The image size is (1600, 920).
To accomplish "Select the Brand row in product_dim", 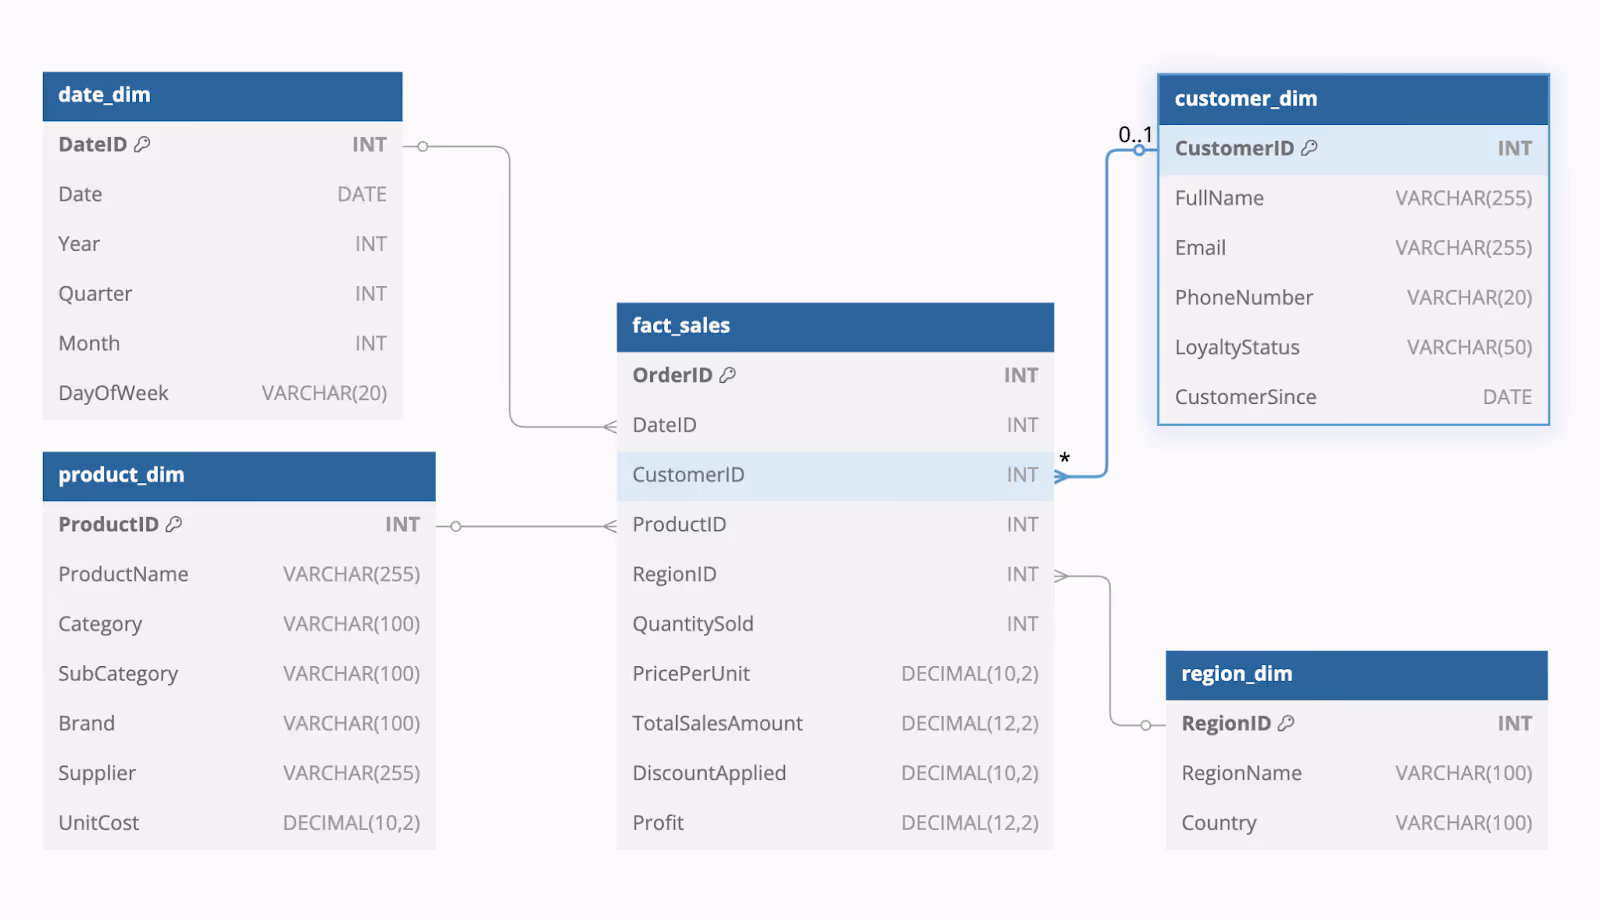I will tap(239, 724).
